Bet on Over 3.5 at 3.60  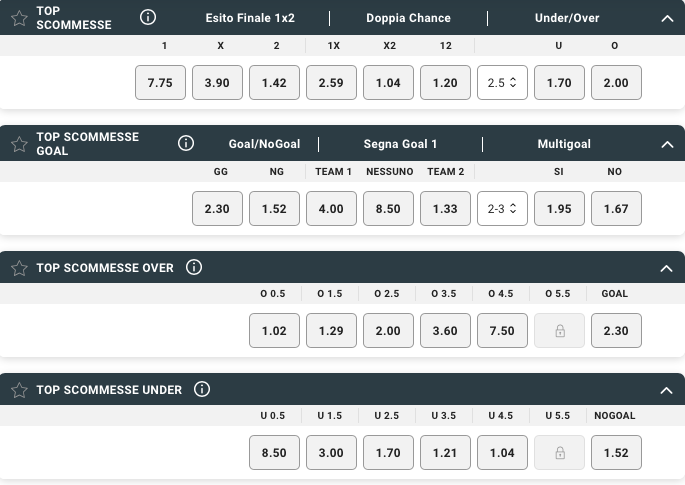(445, 331)
